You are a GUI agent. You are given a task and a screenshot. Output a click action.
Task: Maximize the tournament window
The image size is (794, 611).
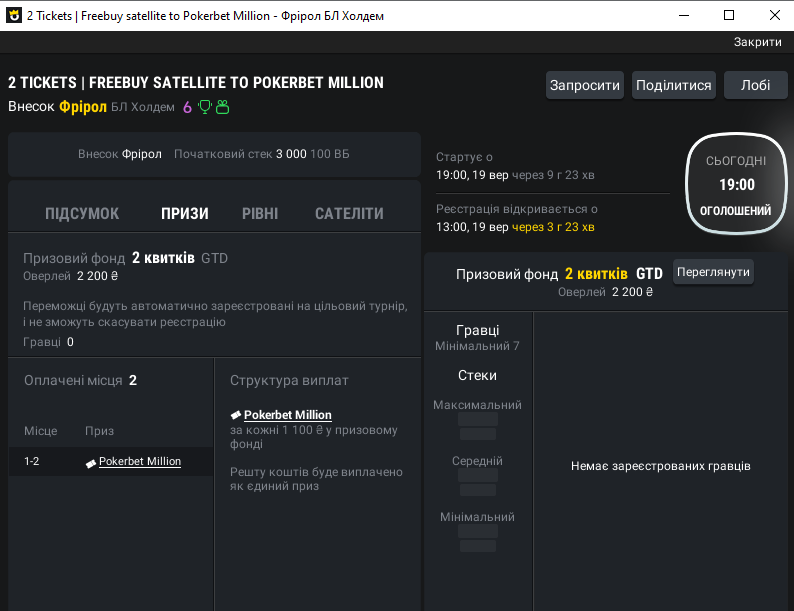coord(729,15)
